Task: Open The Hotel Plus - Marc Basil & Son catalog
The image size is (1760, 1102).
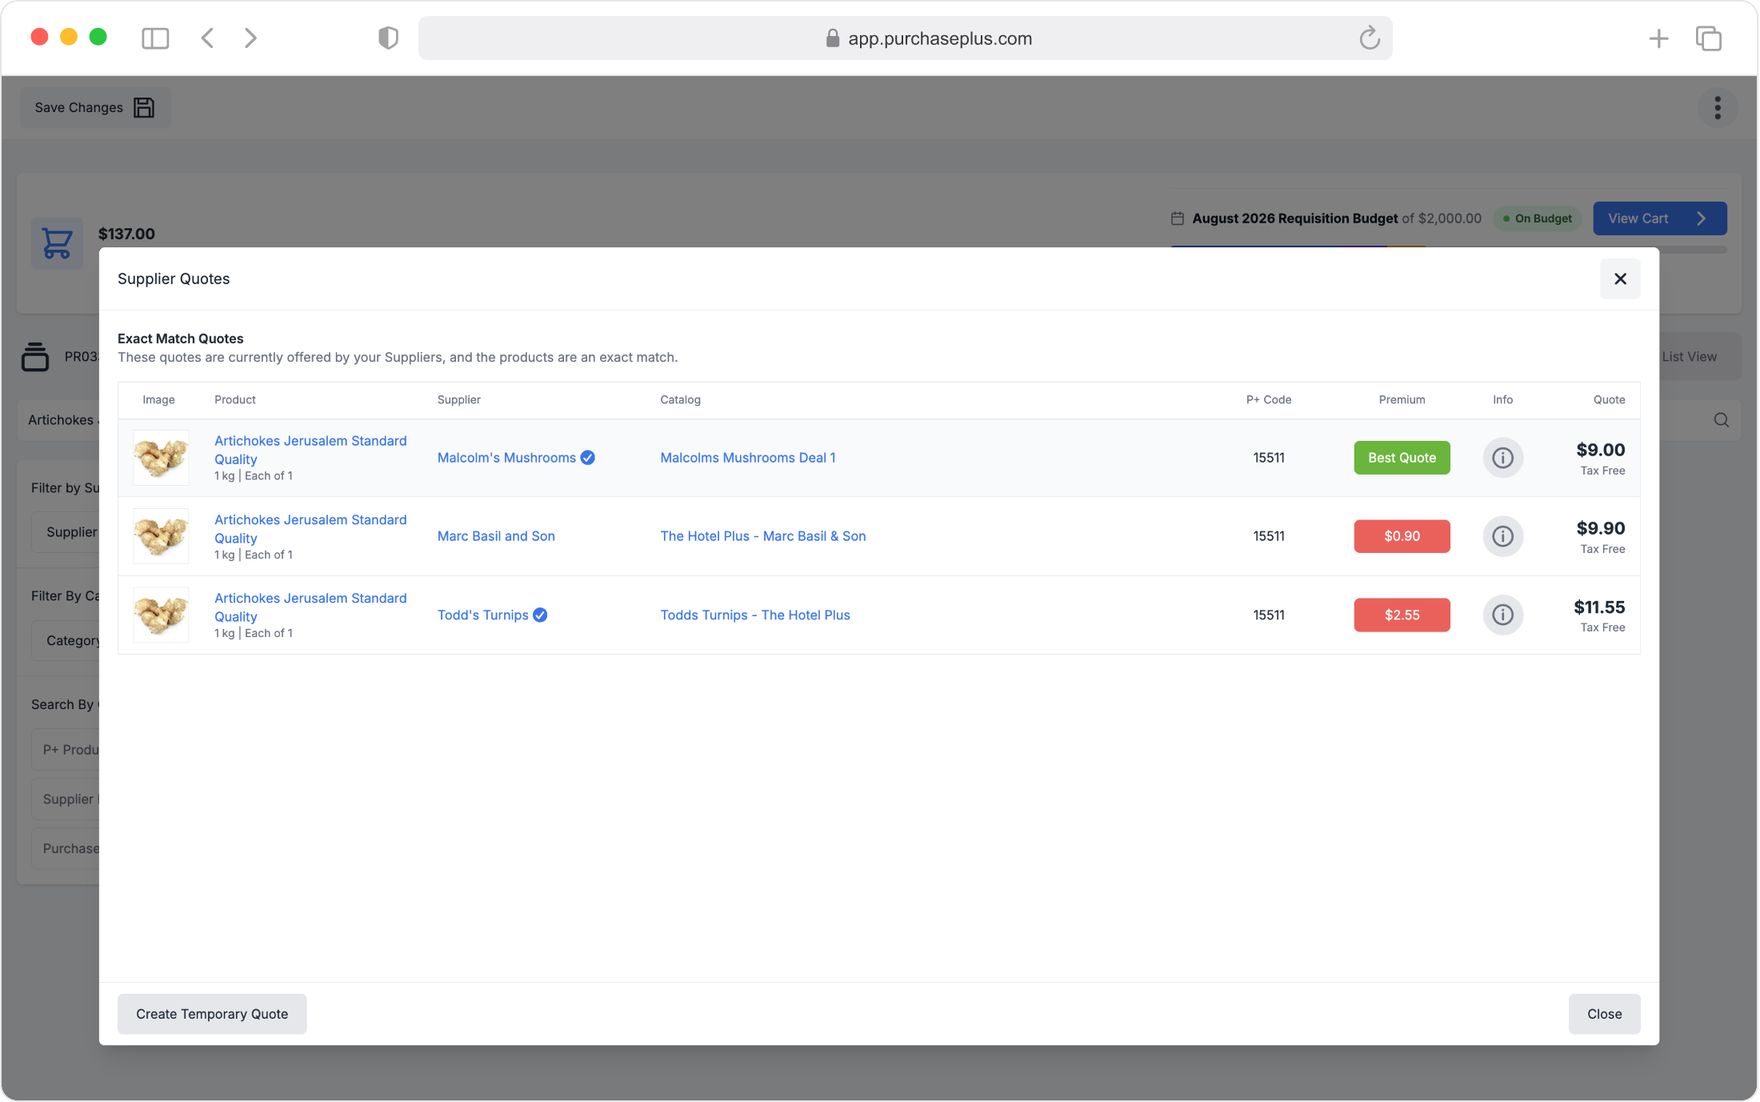Action: [x=763, y=536]
